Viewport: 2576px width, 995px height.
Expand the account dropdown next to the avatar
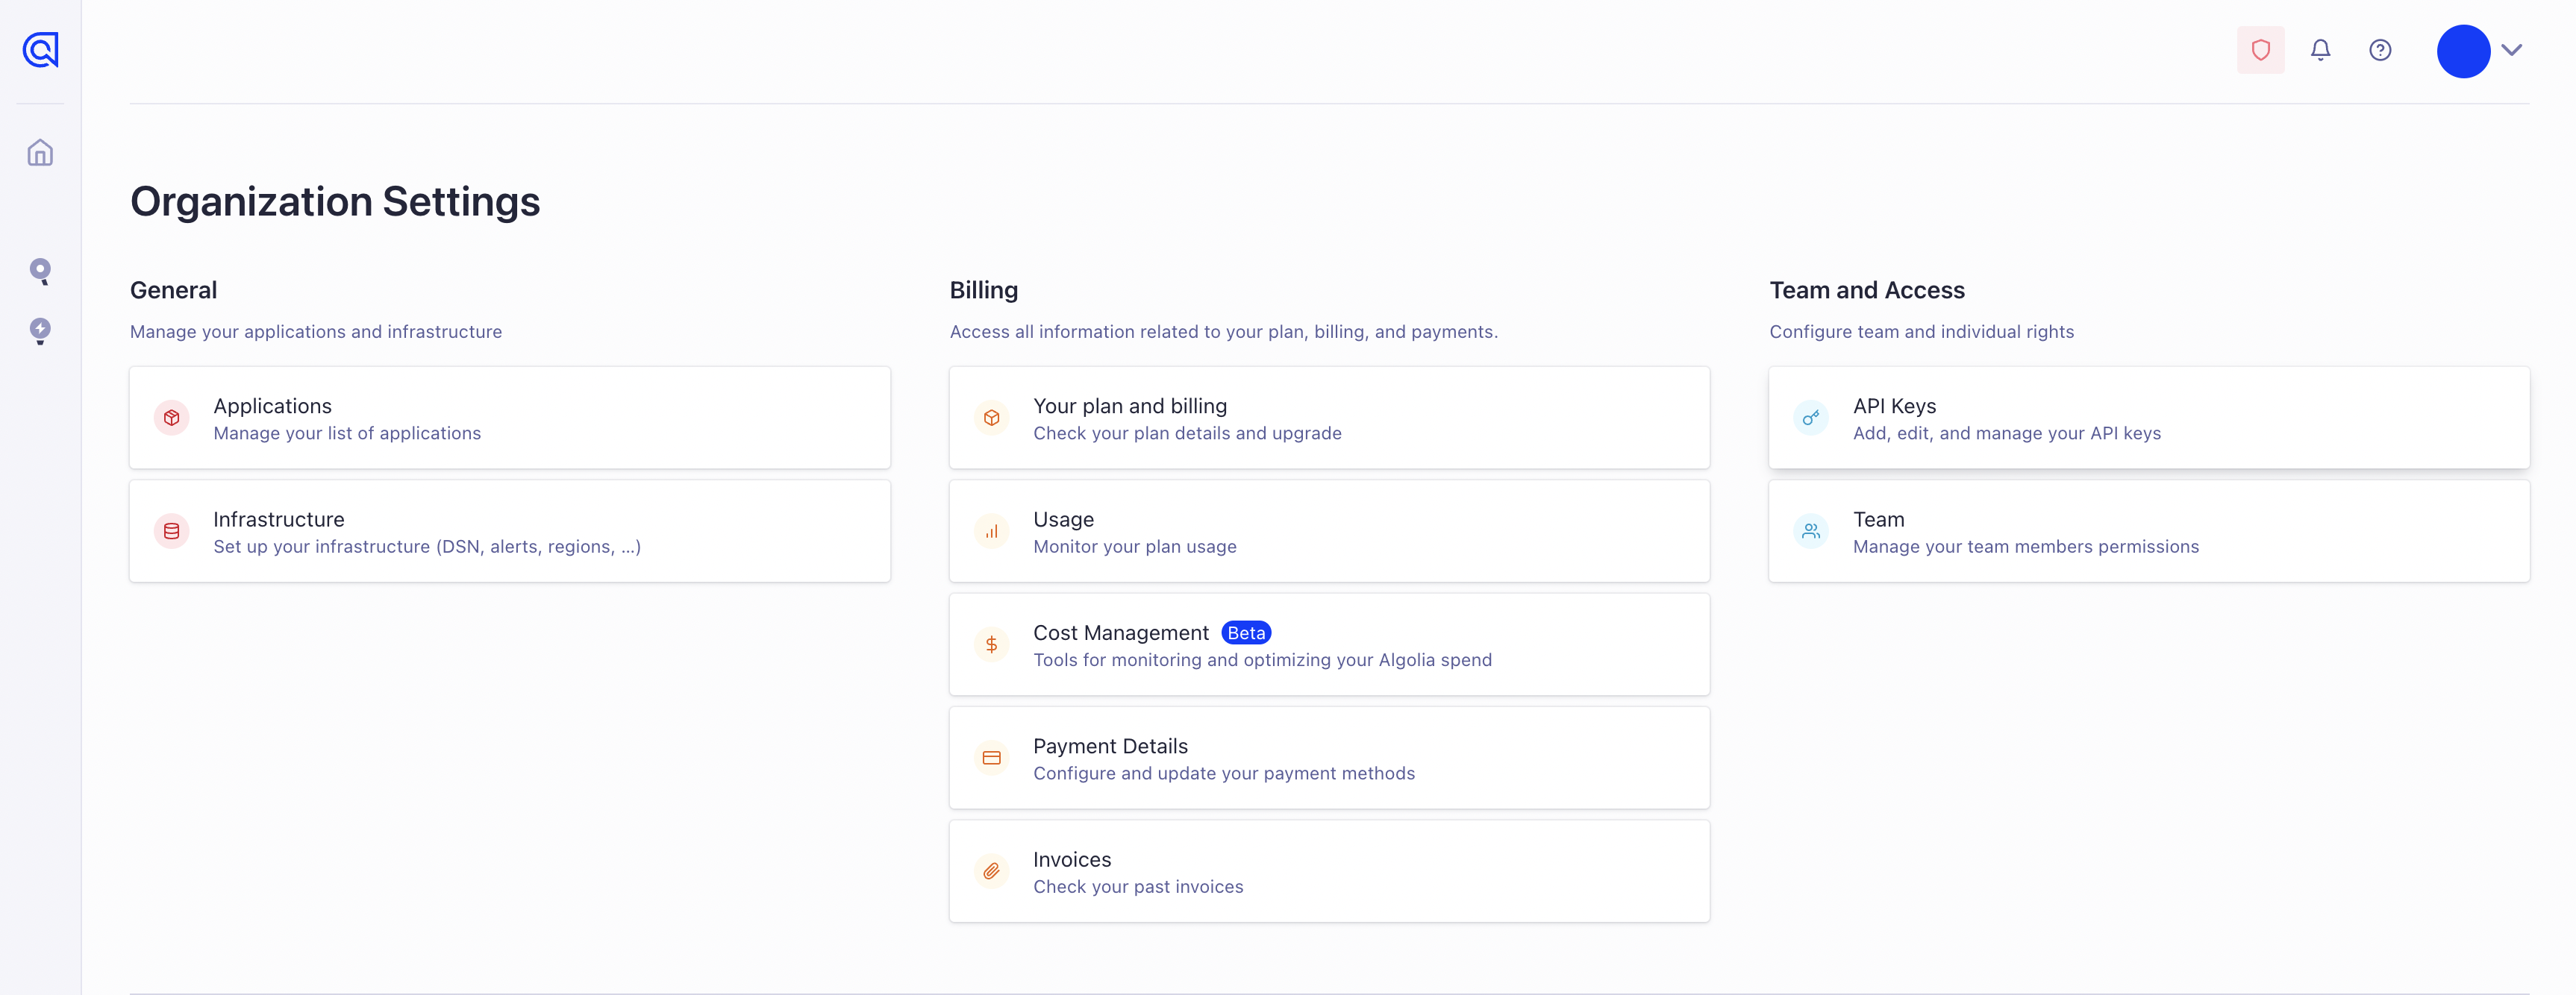point(2514,49)
